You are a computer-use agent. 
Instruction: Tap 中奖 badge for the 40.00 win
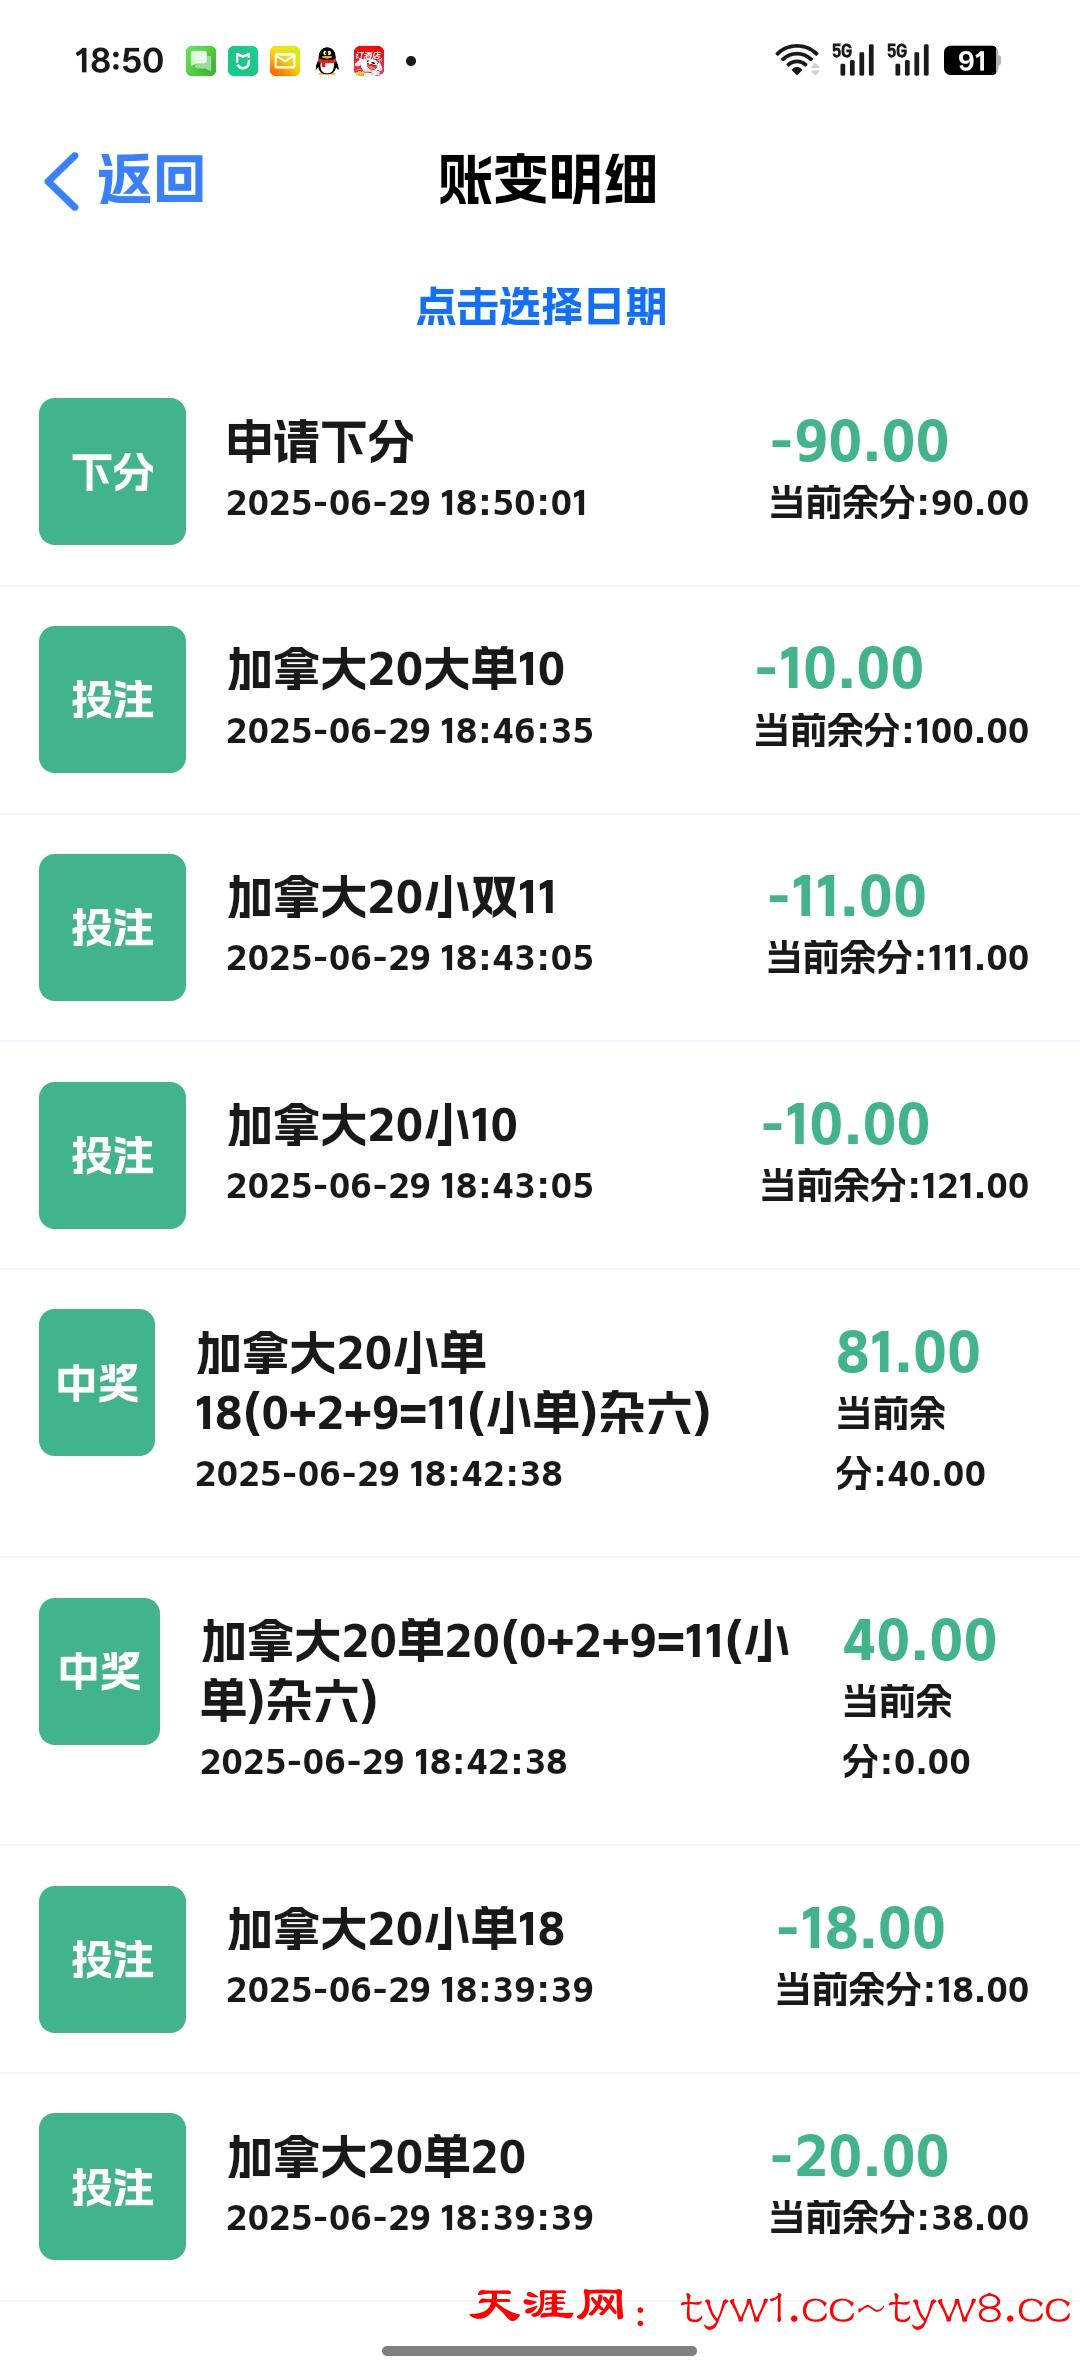(x=99, y=1671)
